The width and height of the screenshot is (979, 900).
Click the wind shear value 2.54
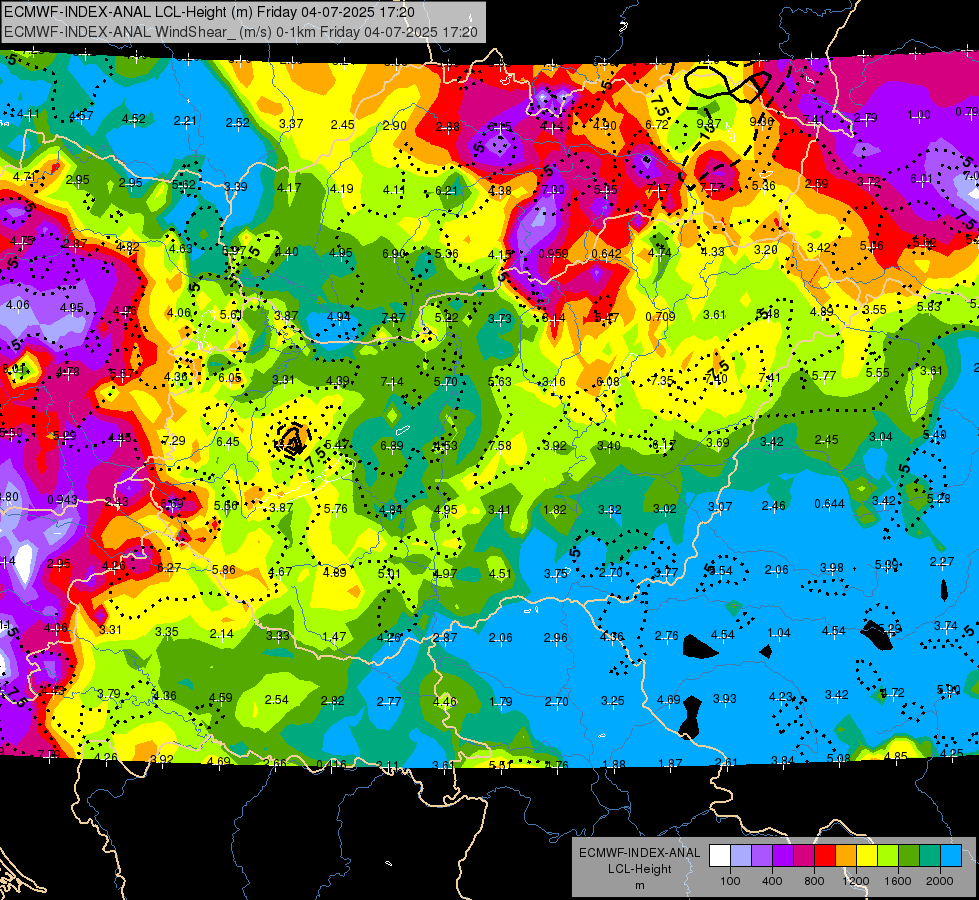point(277,700)
